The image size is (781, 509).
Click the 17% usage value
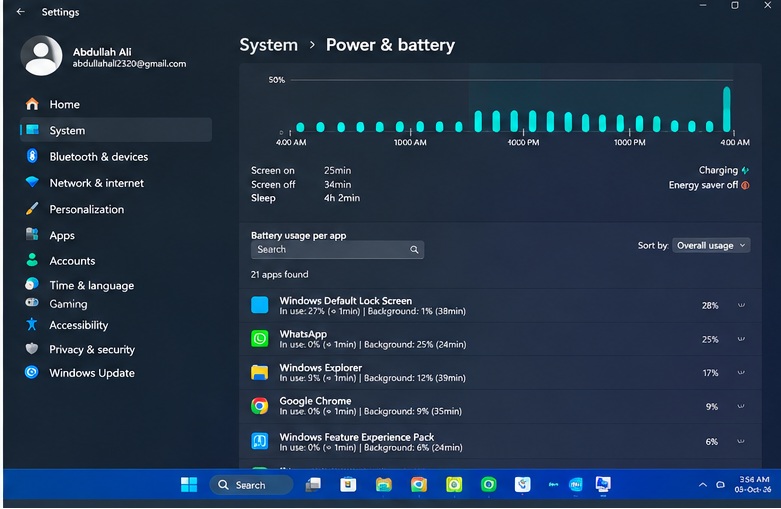[710, 373]
